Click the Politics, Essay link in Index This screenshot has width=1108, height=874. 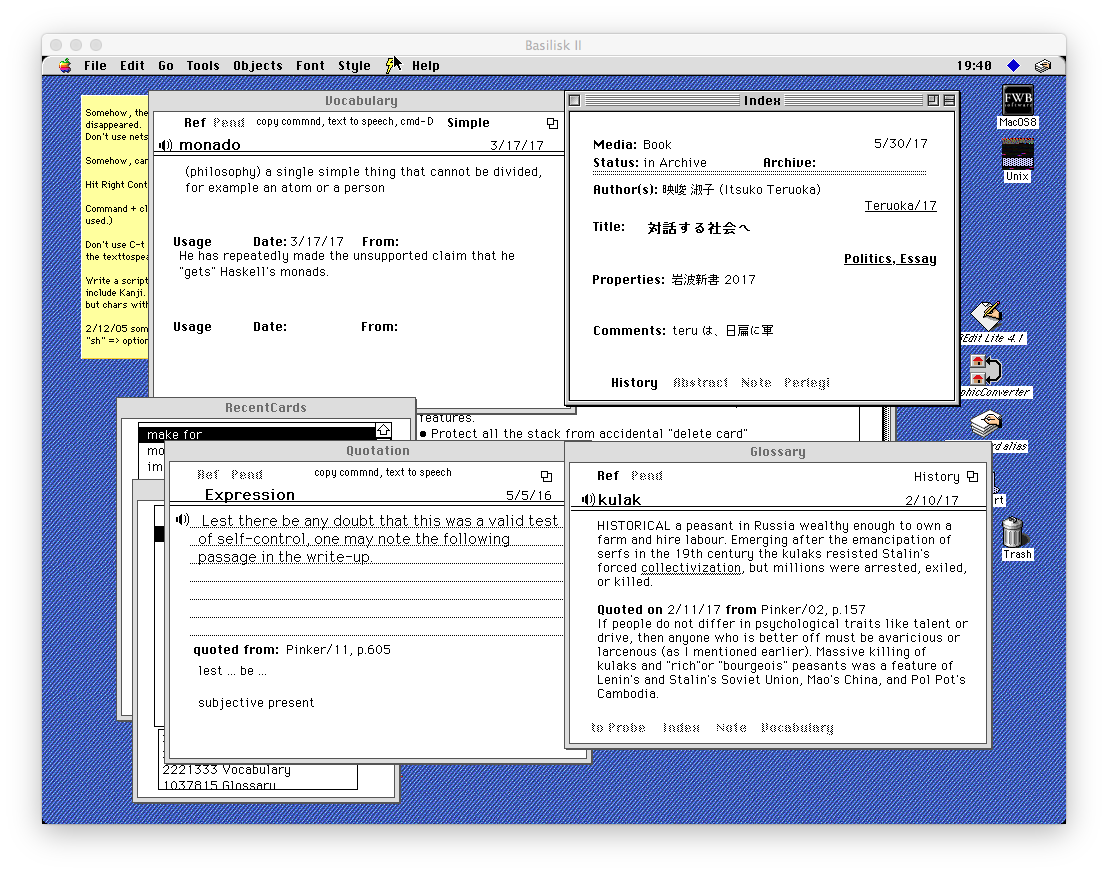pos(890,259)
